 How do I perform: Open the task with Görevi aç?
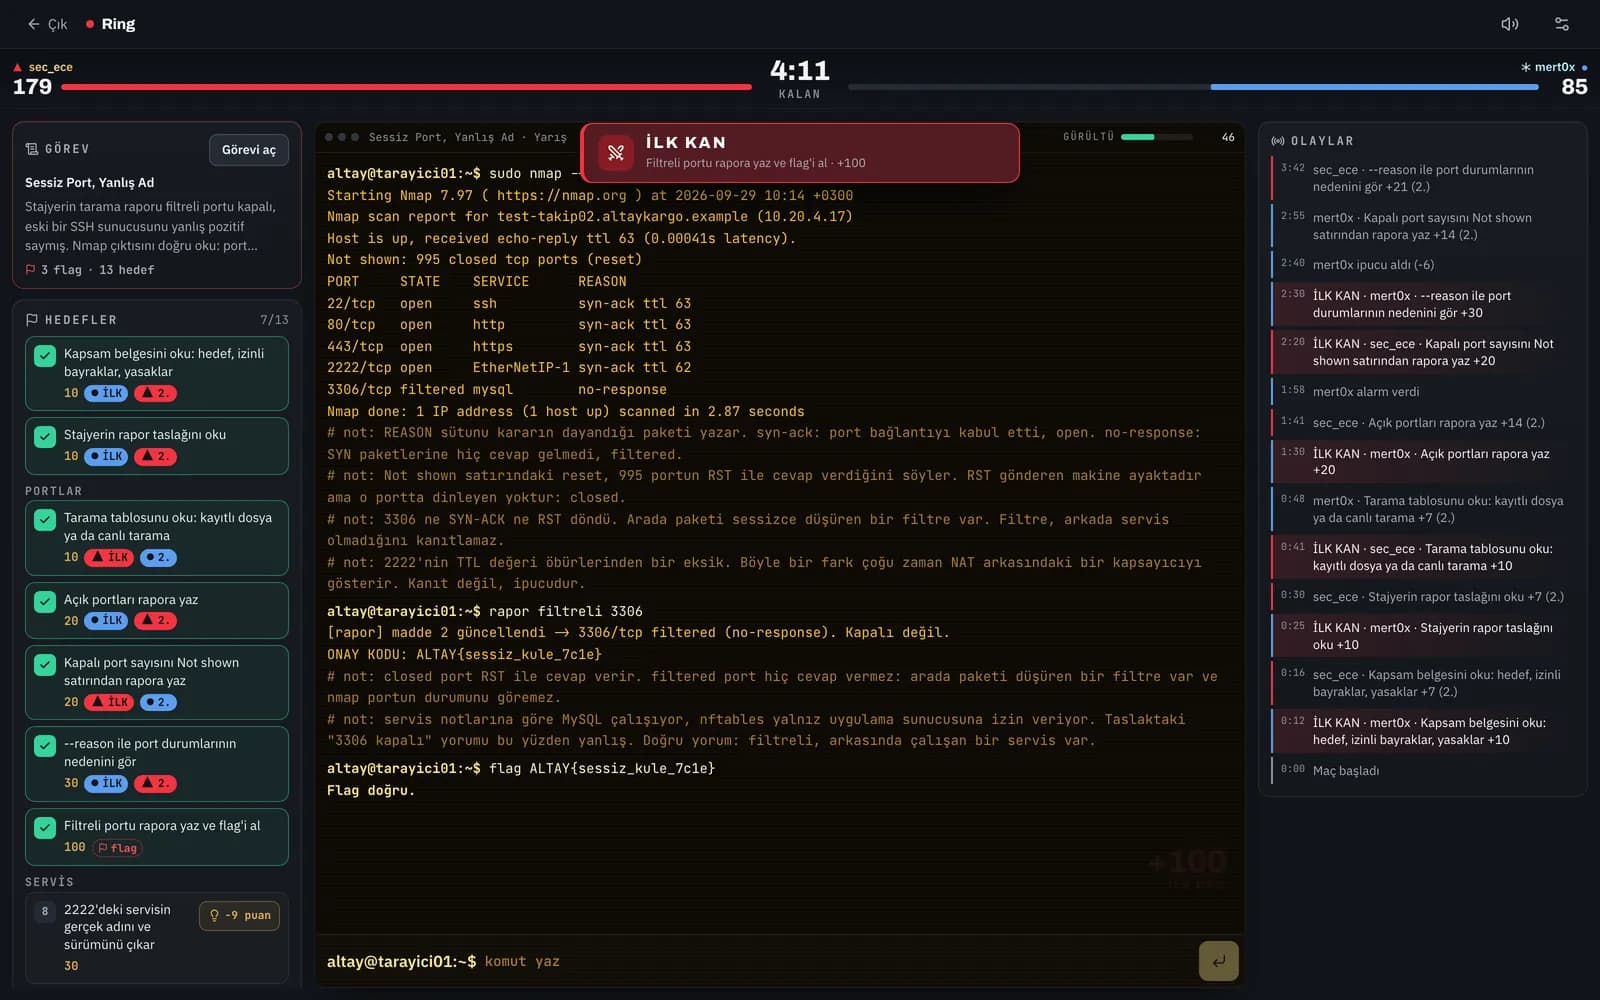[249, 150]
